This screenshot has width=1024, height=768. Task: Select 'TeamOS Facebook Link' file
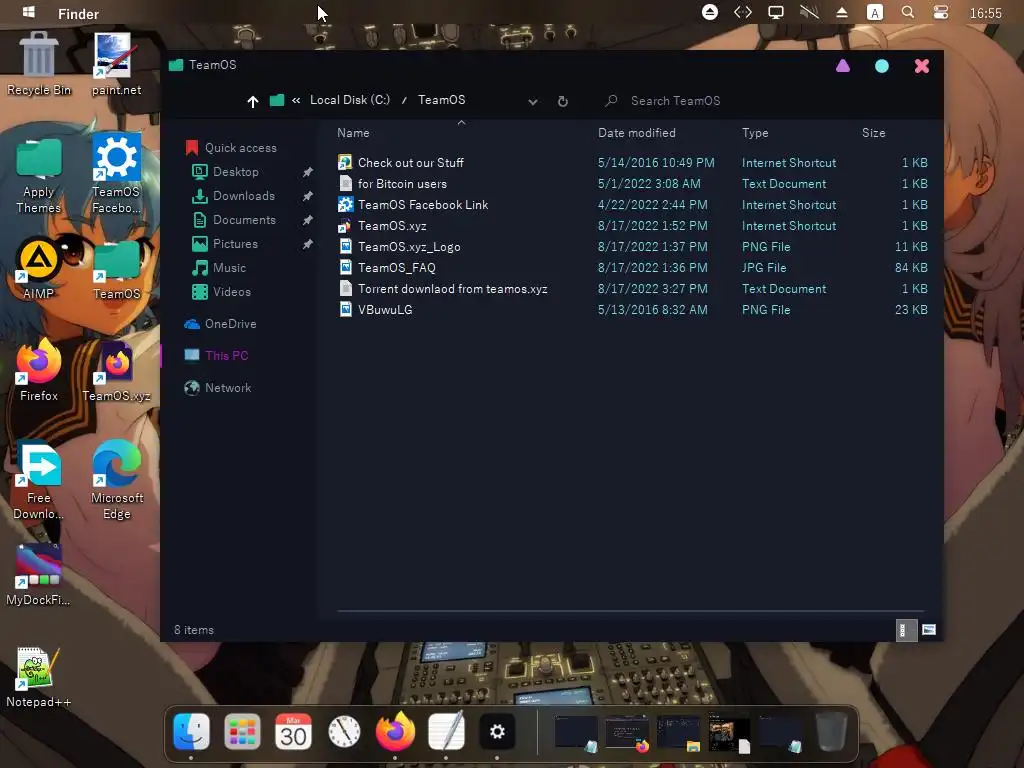[632, 204]
